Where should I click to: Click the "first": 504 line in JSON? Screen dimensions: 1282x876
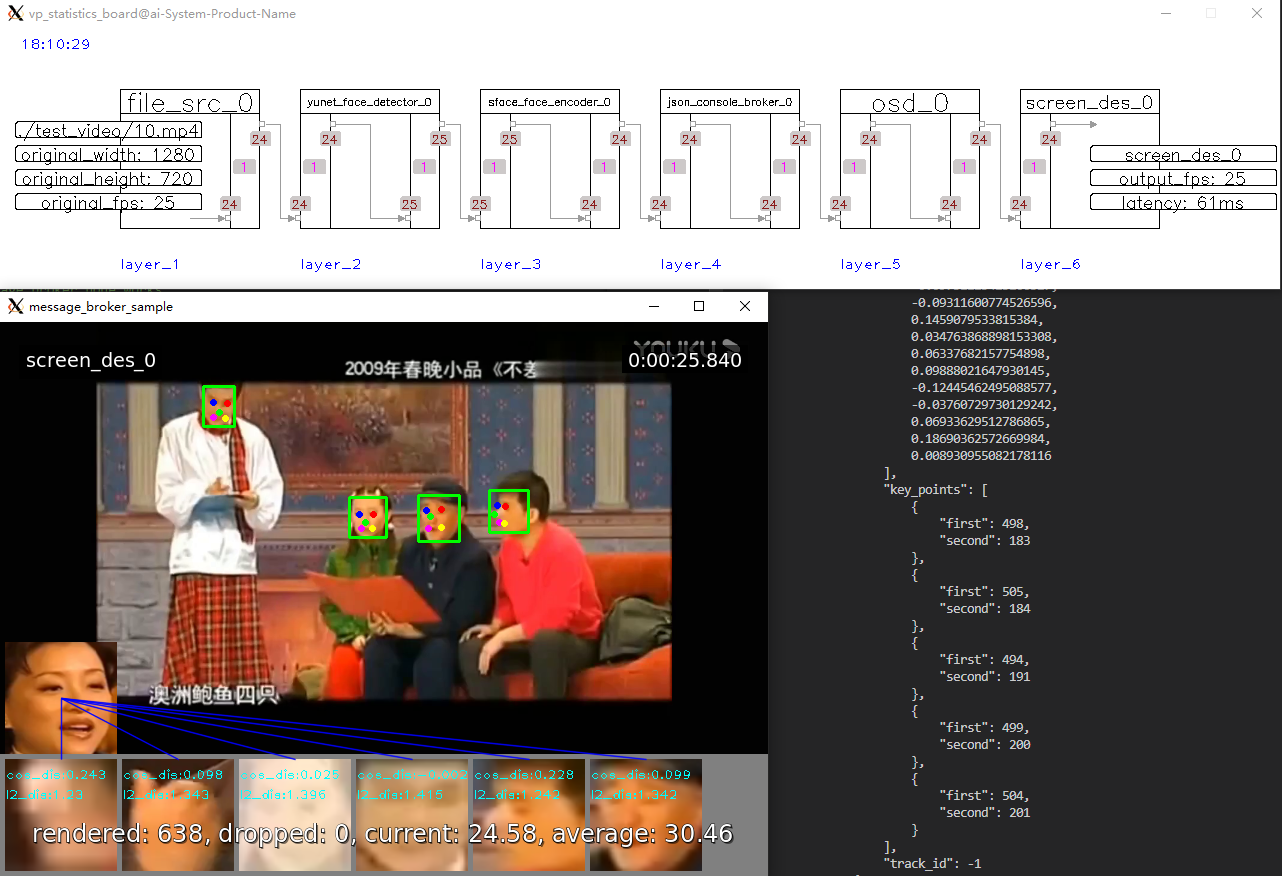(984, 795)
